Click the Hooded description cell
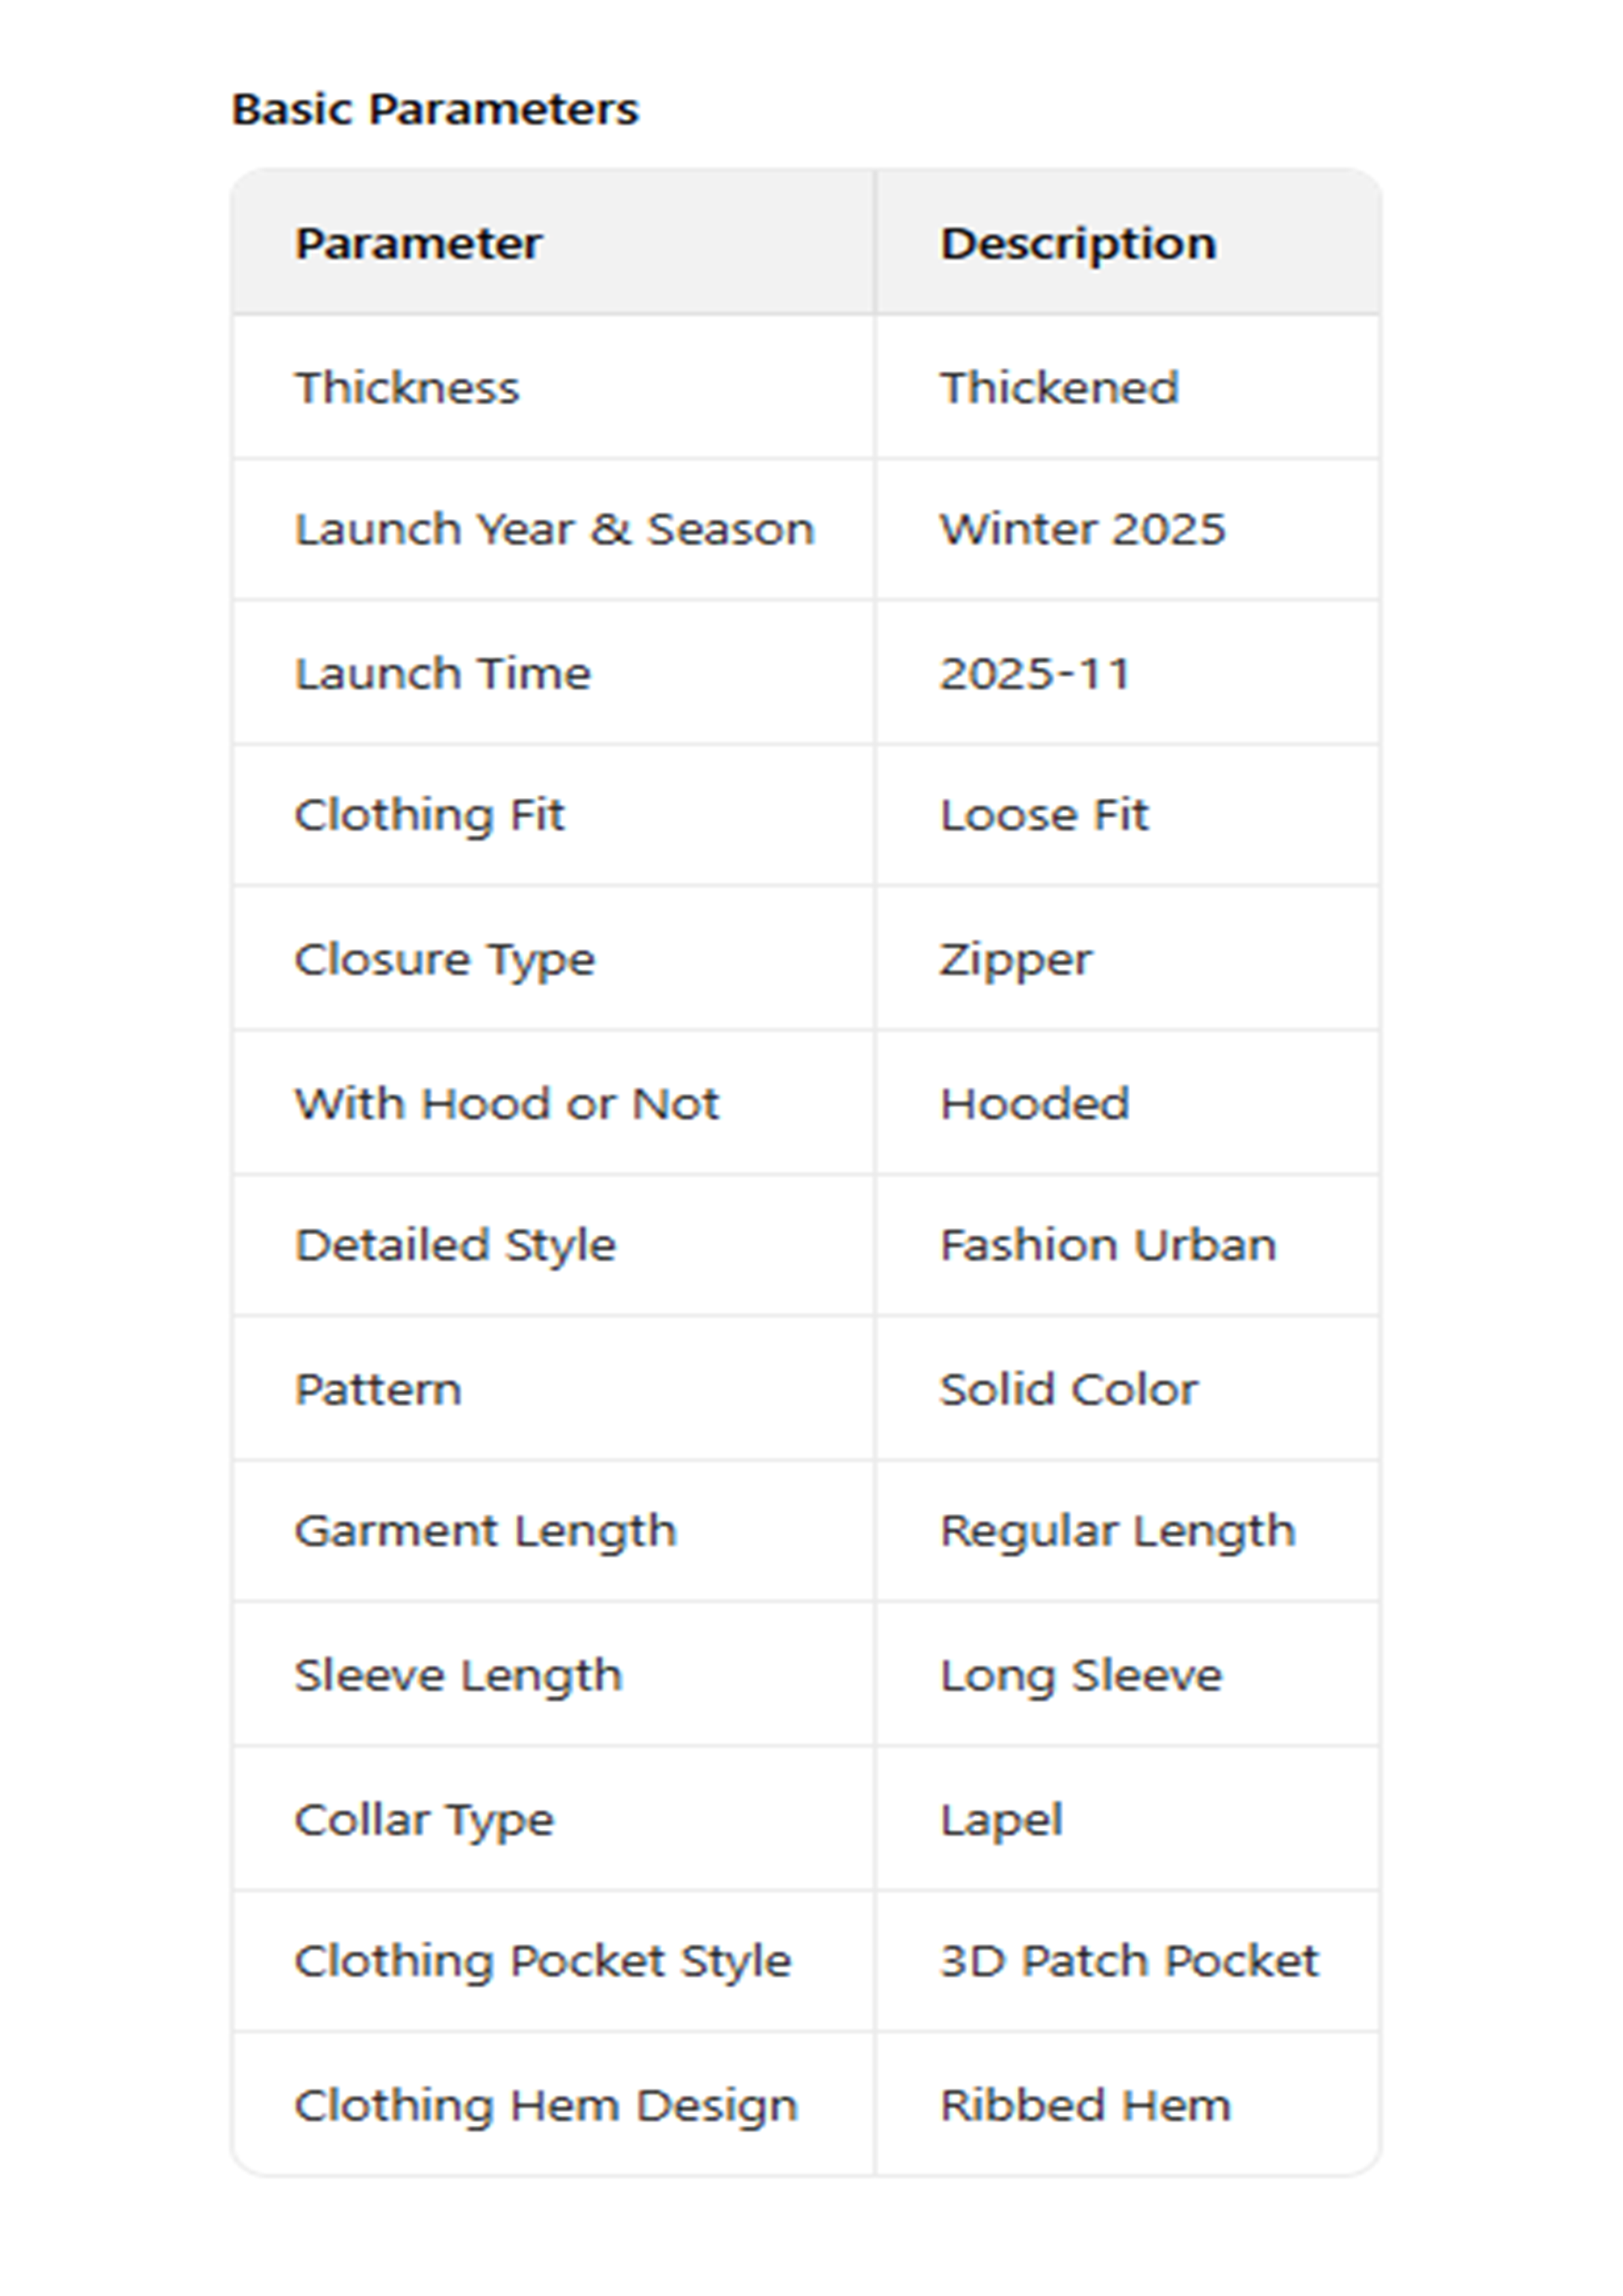Image resolution: width=1623 pixels, height=2296 pixels. (x=1034, y=1103)
